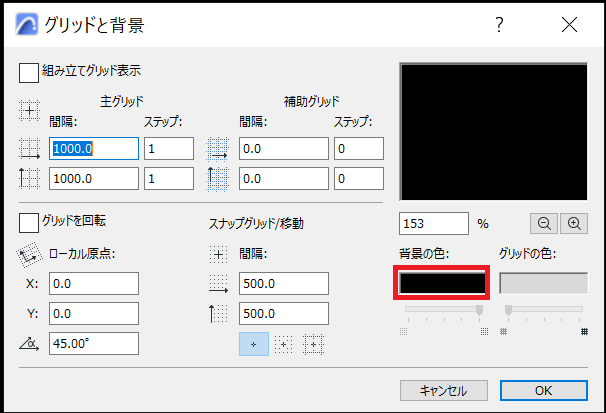This screenshot has height=413, width=606.
Task: Click grid color intensity slider handle
Action: [x=509, y=310]
